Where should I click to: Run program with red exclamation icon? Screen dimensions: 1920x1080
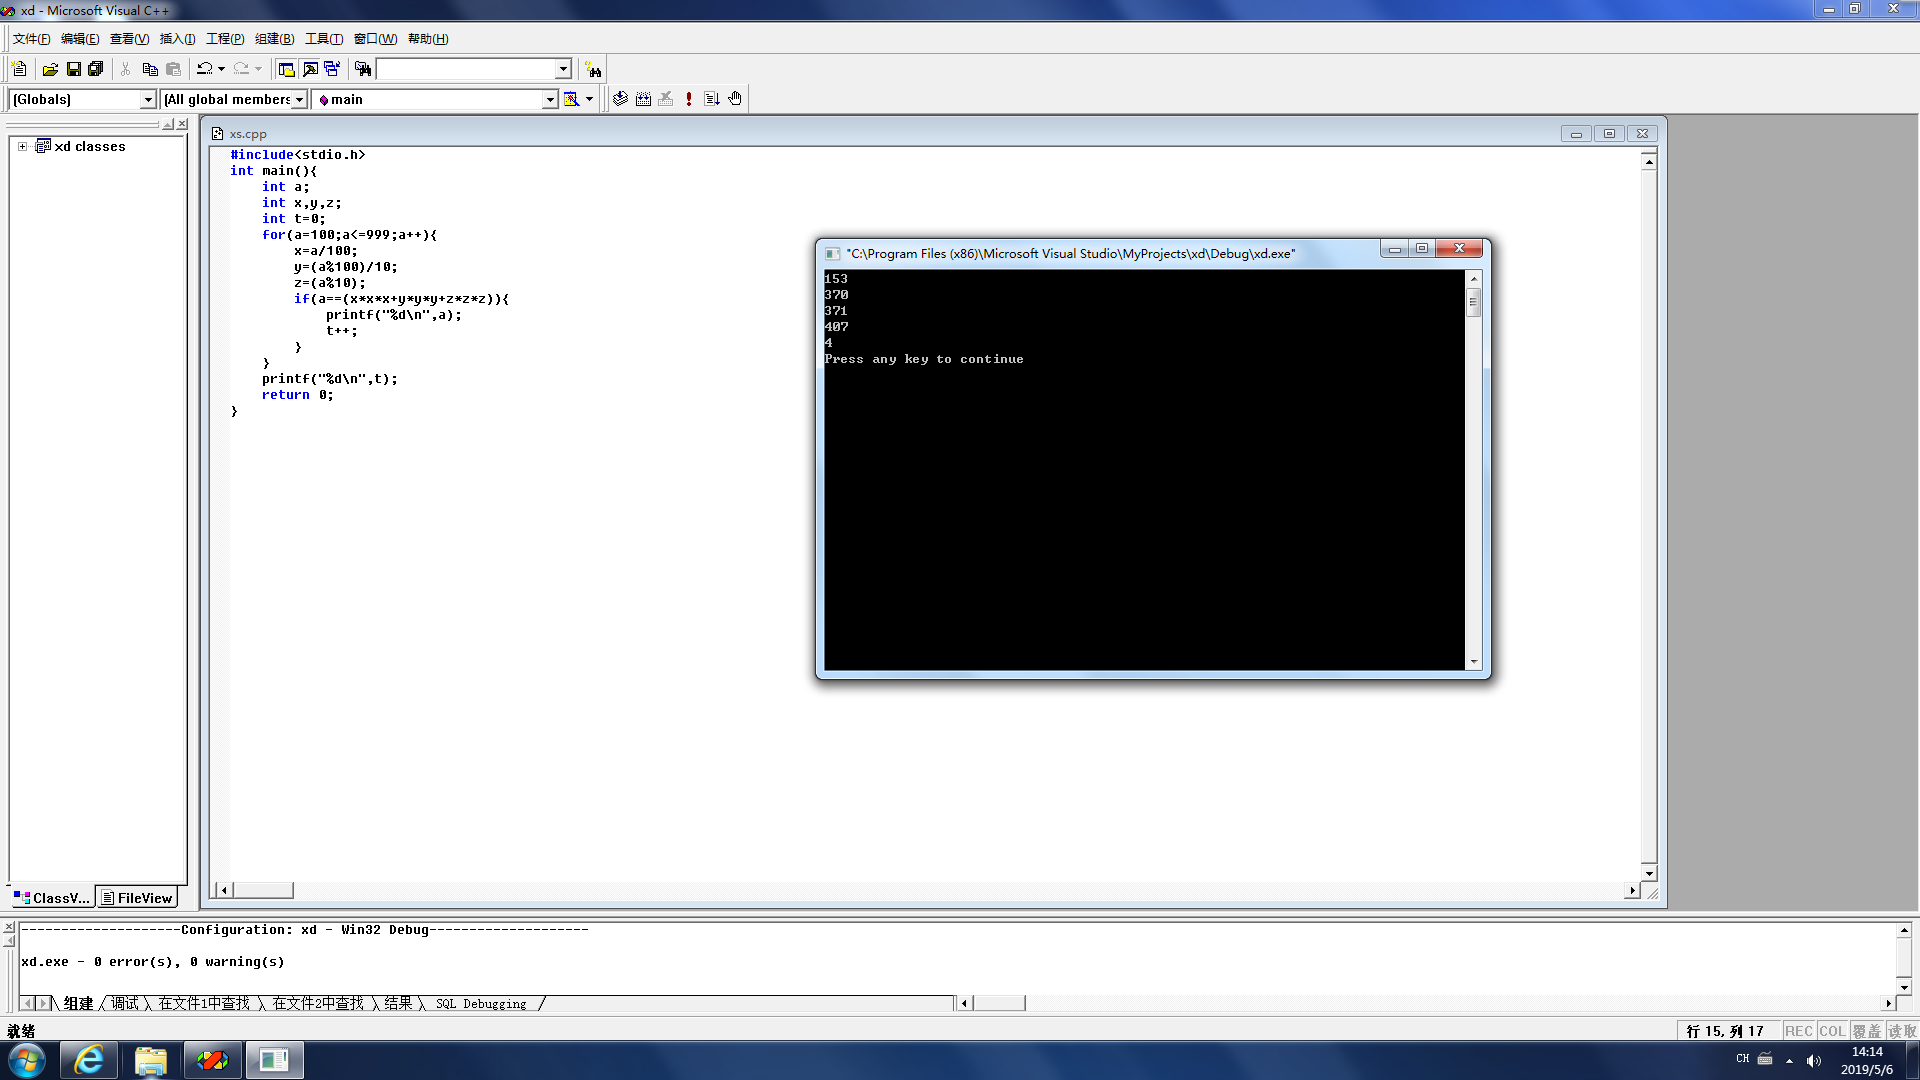689,99
